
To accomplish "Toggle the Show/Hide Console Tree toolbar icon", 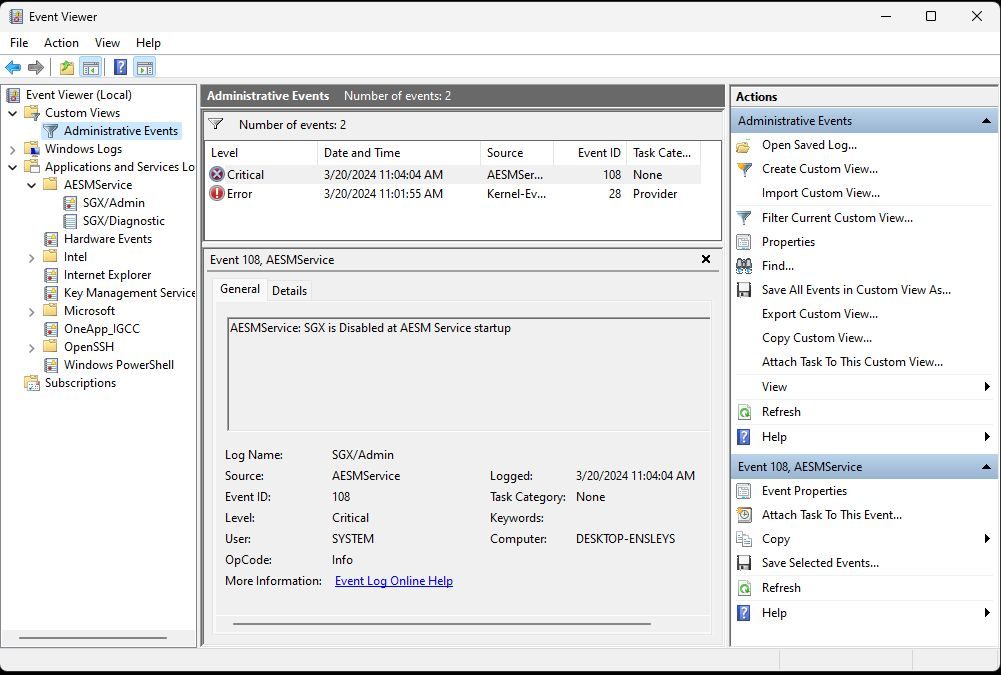I will pyautogui.click(x=91, y=67).
